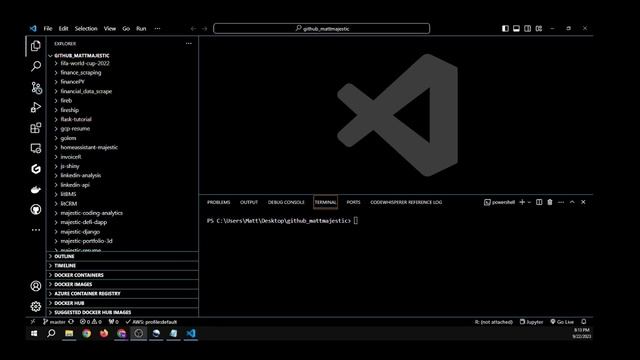Click the master branch in status bar
Screen dimensions: 640x360
pos(54,322)
